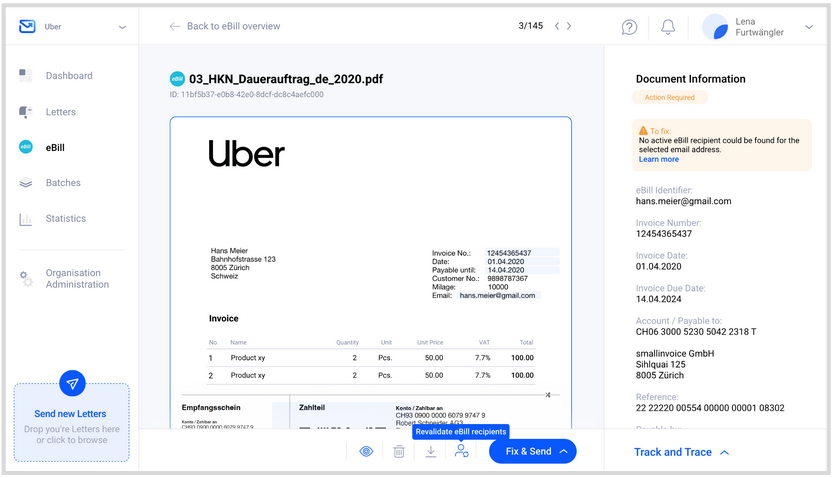Click the Fix & Send button

coord(533,451)
